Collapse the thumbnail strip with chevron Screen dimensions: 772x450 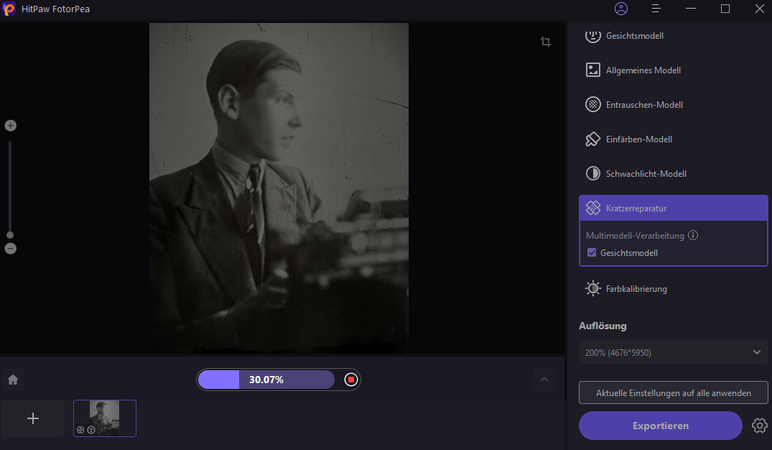click(x=544, y=380)
